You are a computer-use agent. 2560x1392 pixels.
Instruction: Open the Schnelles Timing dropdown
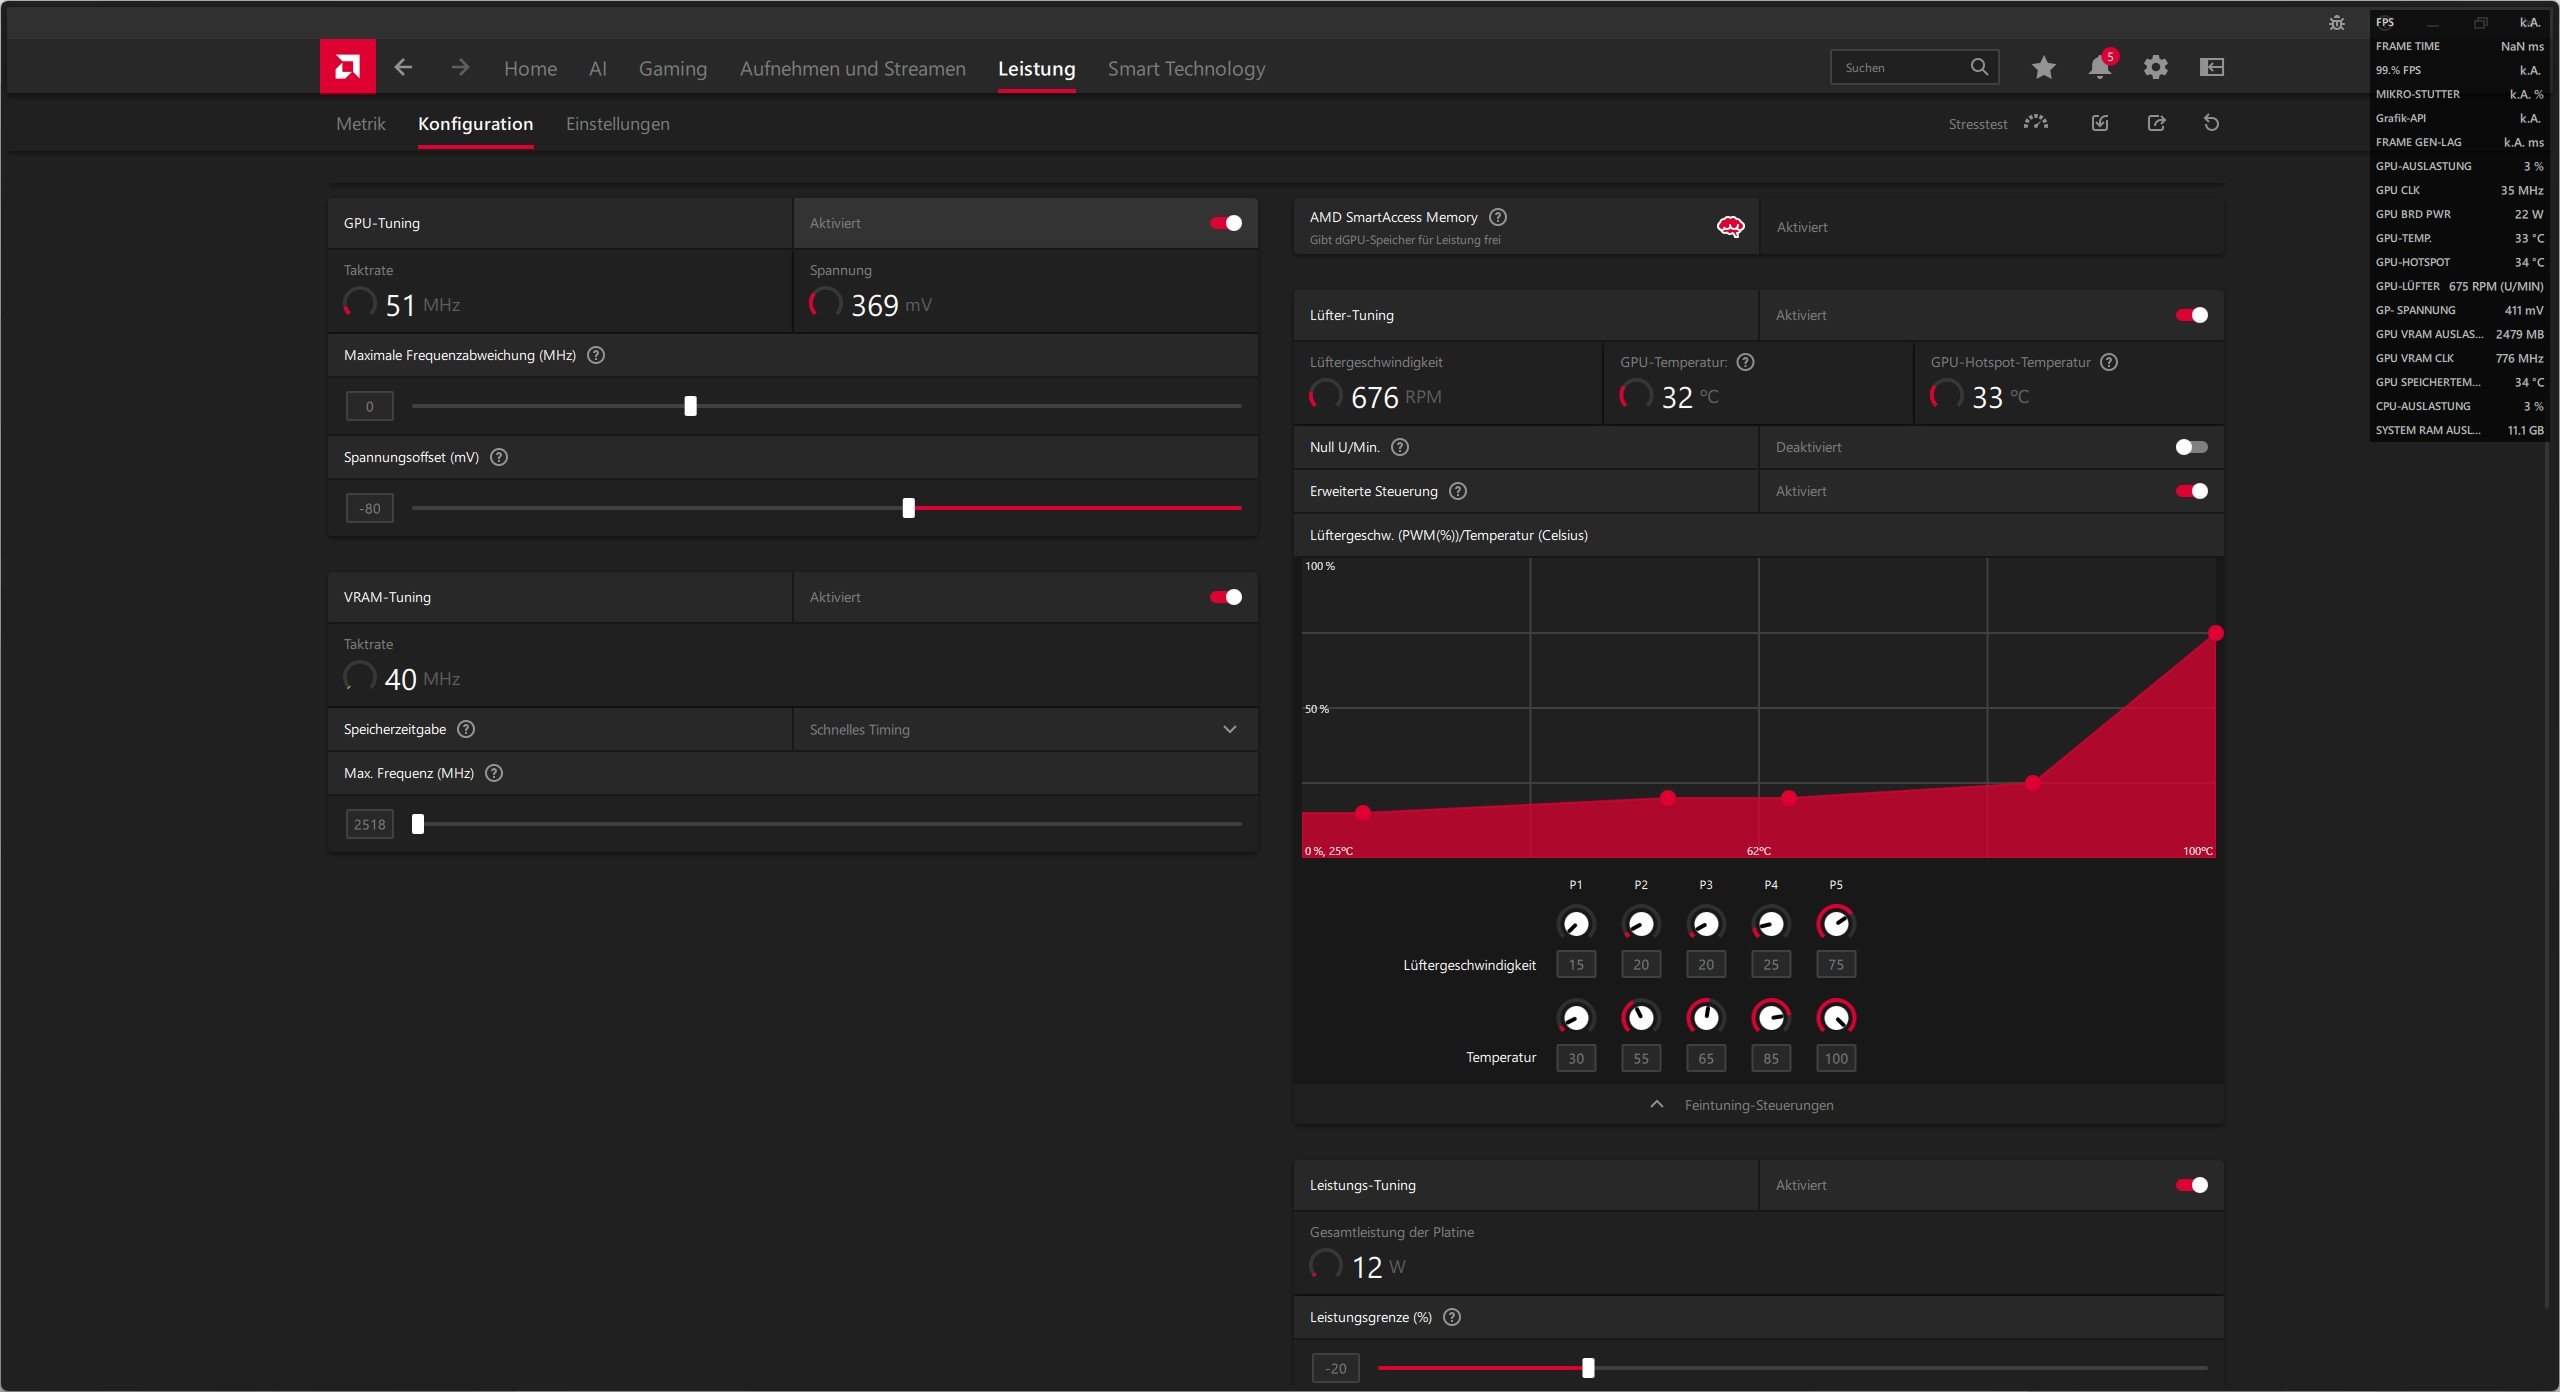click(1024, 729)
